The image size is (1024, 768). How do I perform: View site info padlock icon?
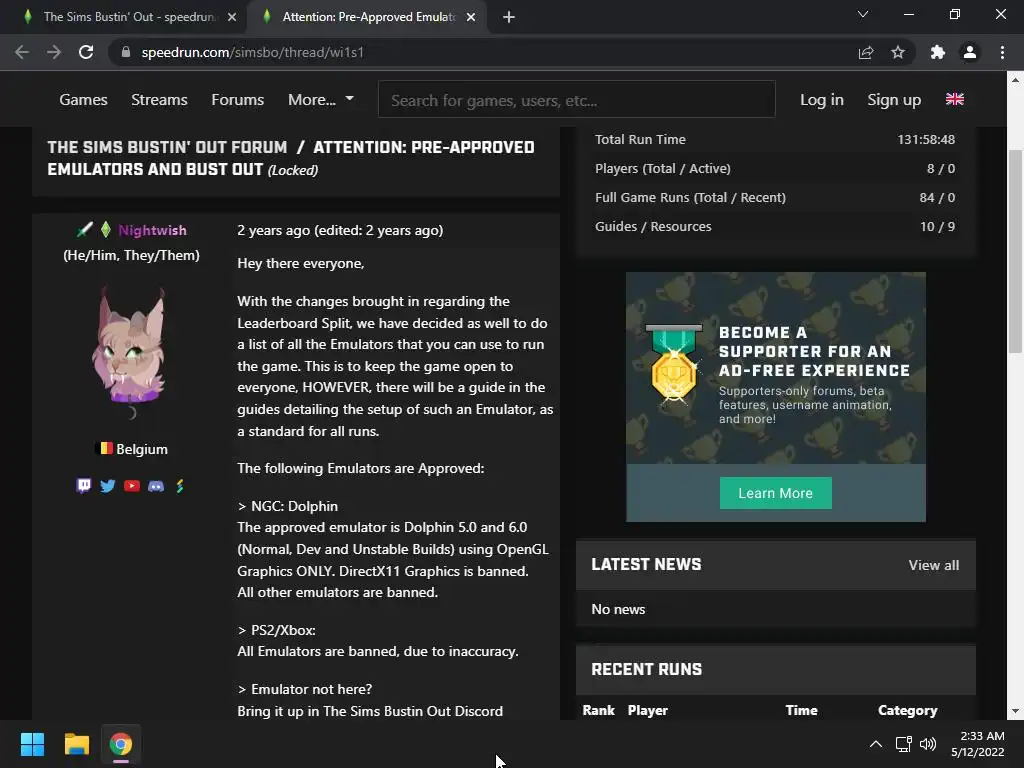coord(126,52)
